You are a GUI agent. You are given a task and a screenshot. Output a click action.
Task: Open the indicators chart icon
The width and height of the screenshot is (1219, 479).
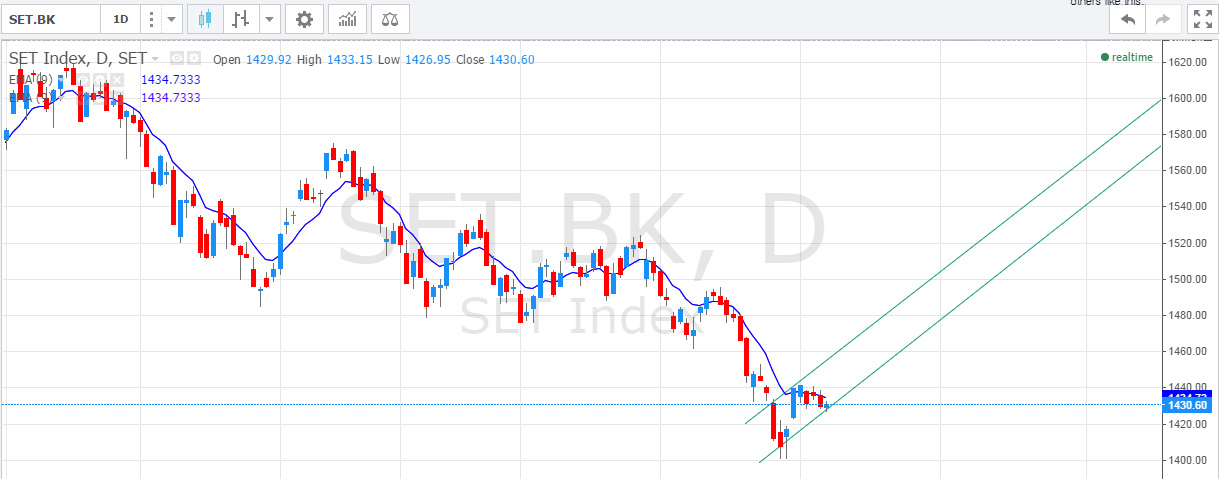click(347, 19)
